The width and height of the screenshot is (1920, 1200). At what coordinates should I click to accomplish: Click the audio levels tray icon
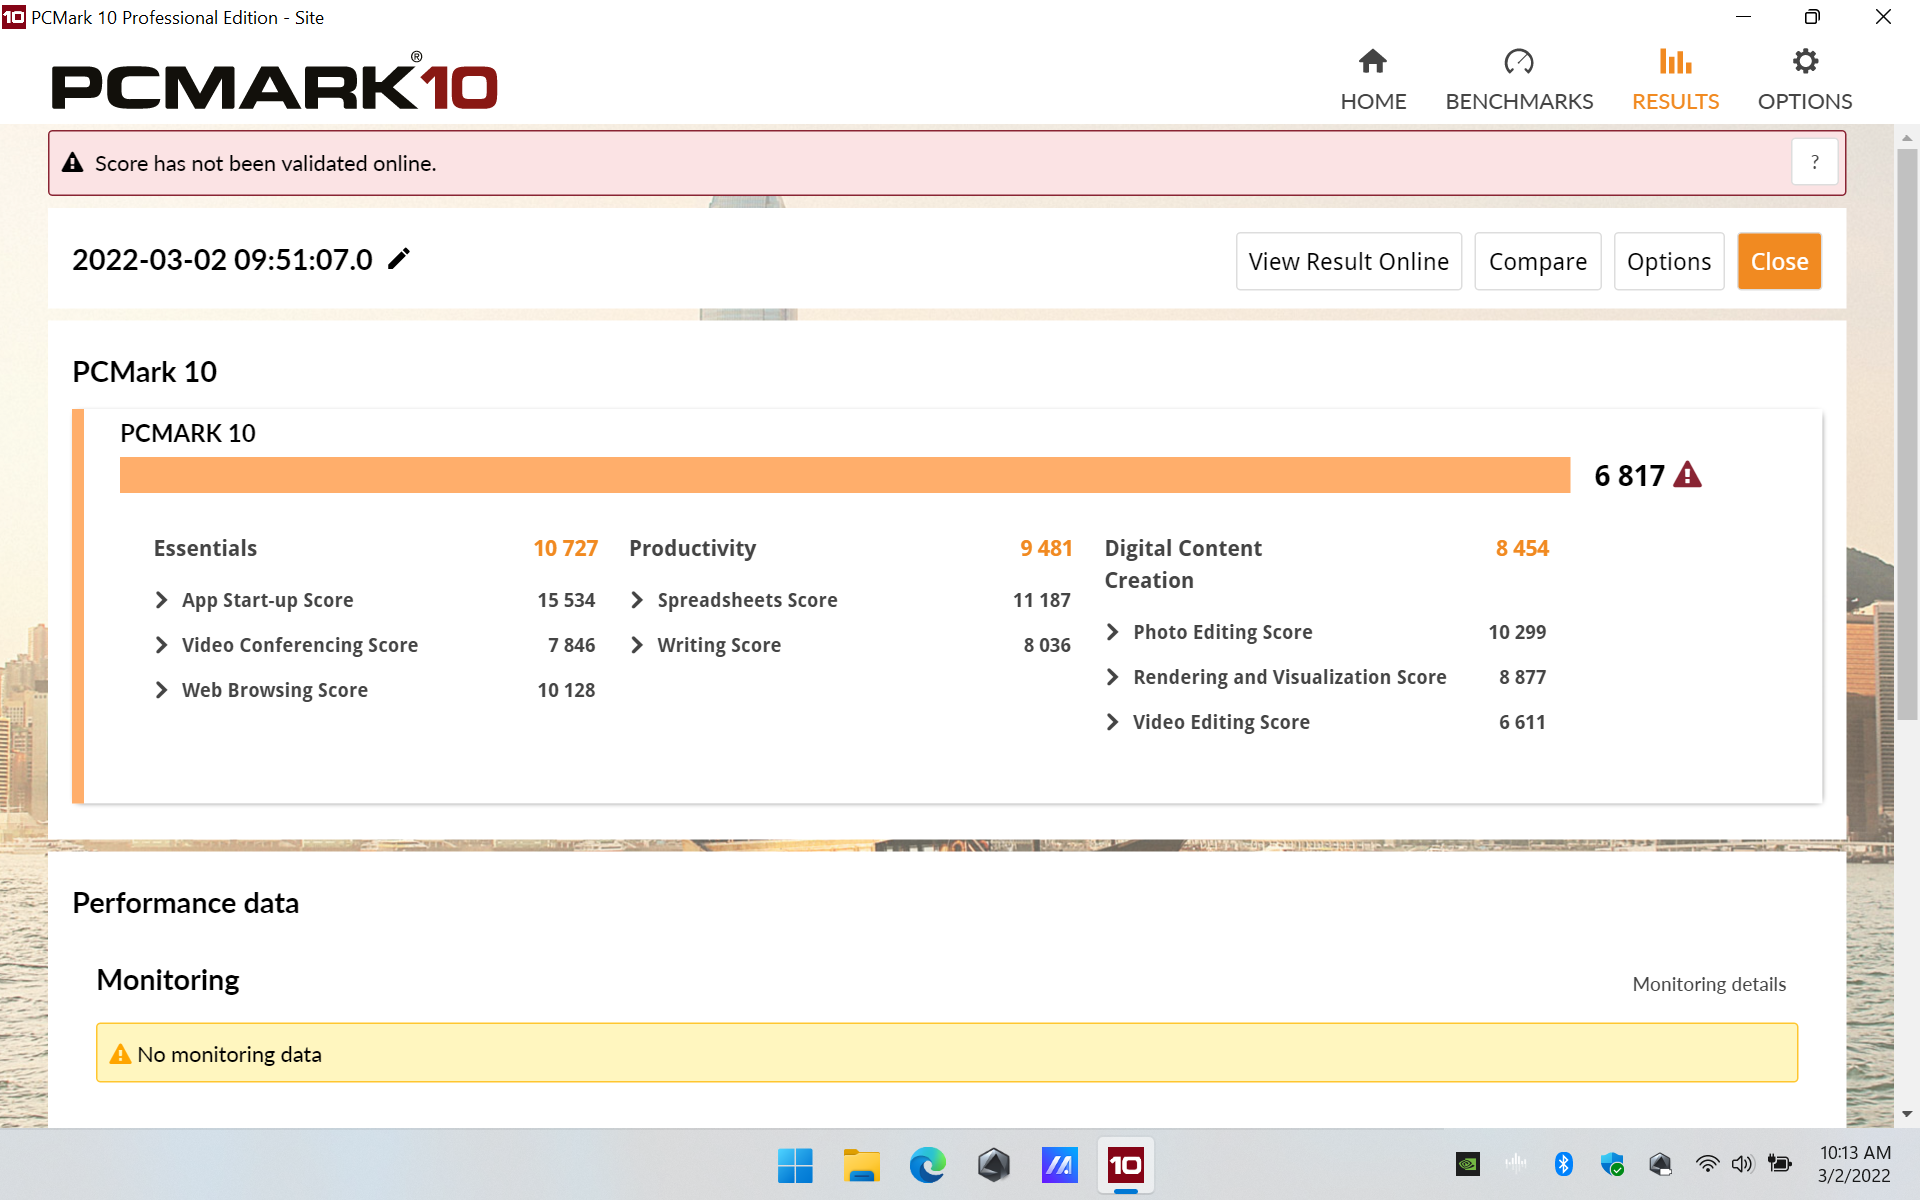pyautogui.click(x=1515, y=1163)
